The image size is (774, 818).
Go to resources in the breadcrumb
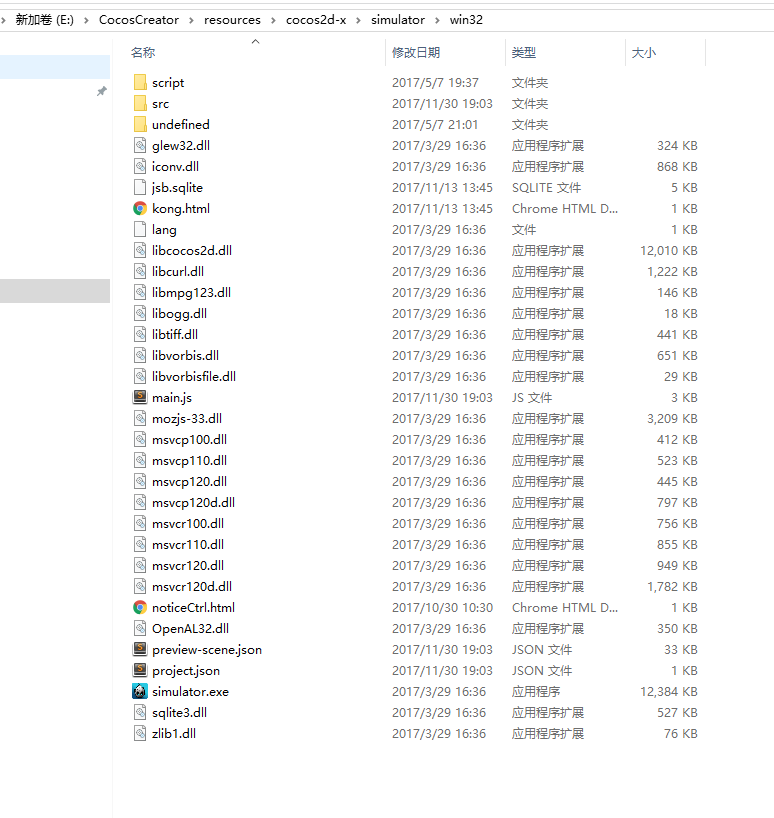click(232, 20)
